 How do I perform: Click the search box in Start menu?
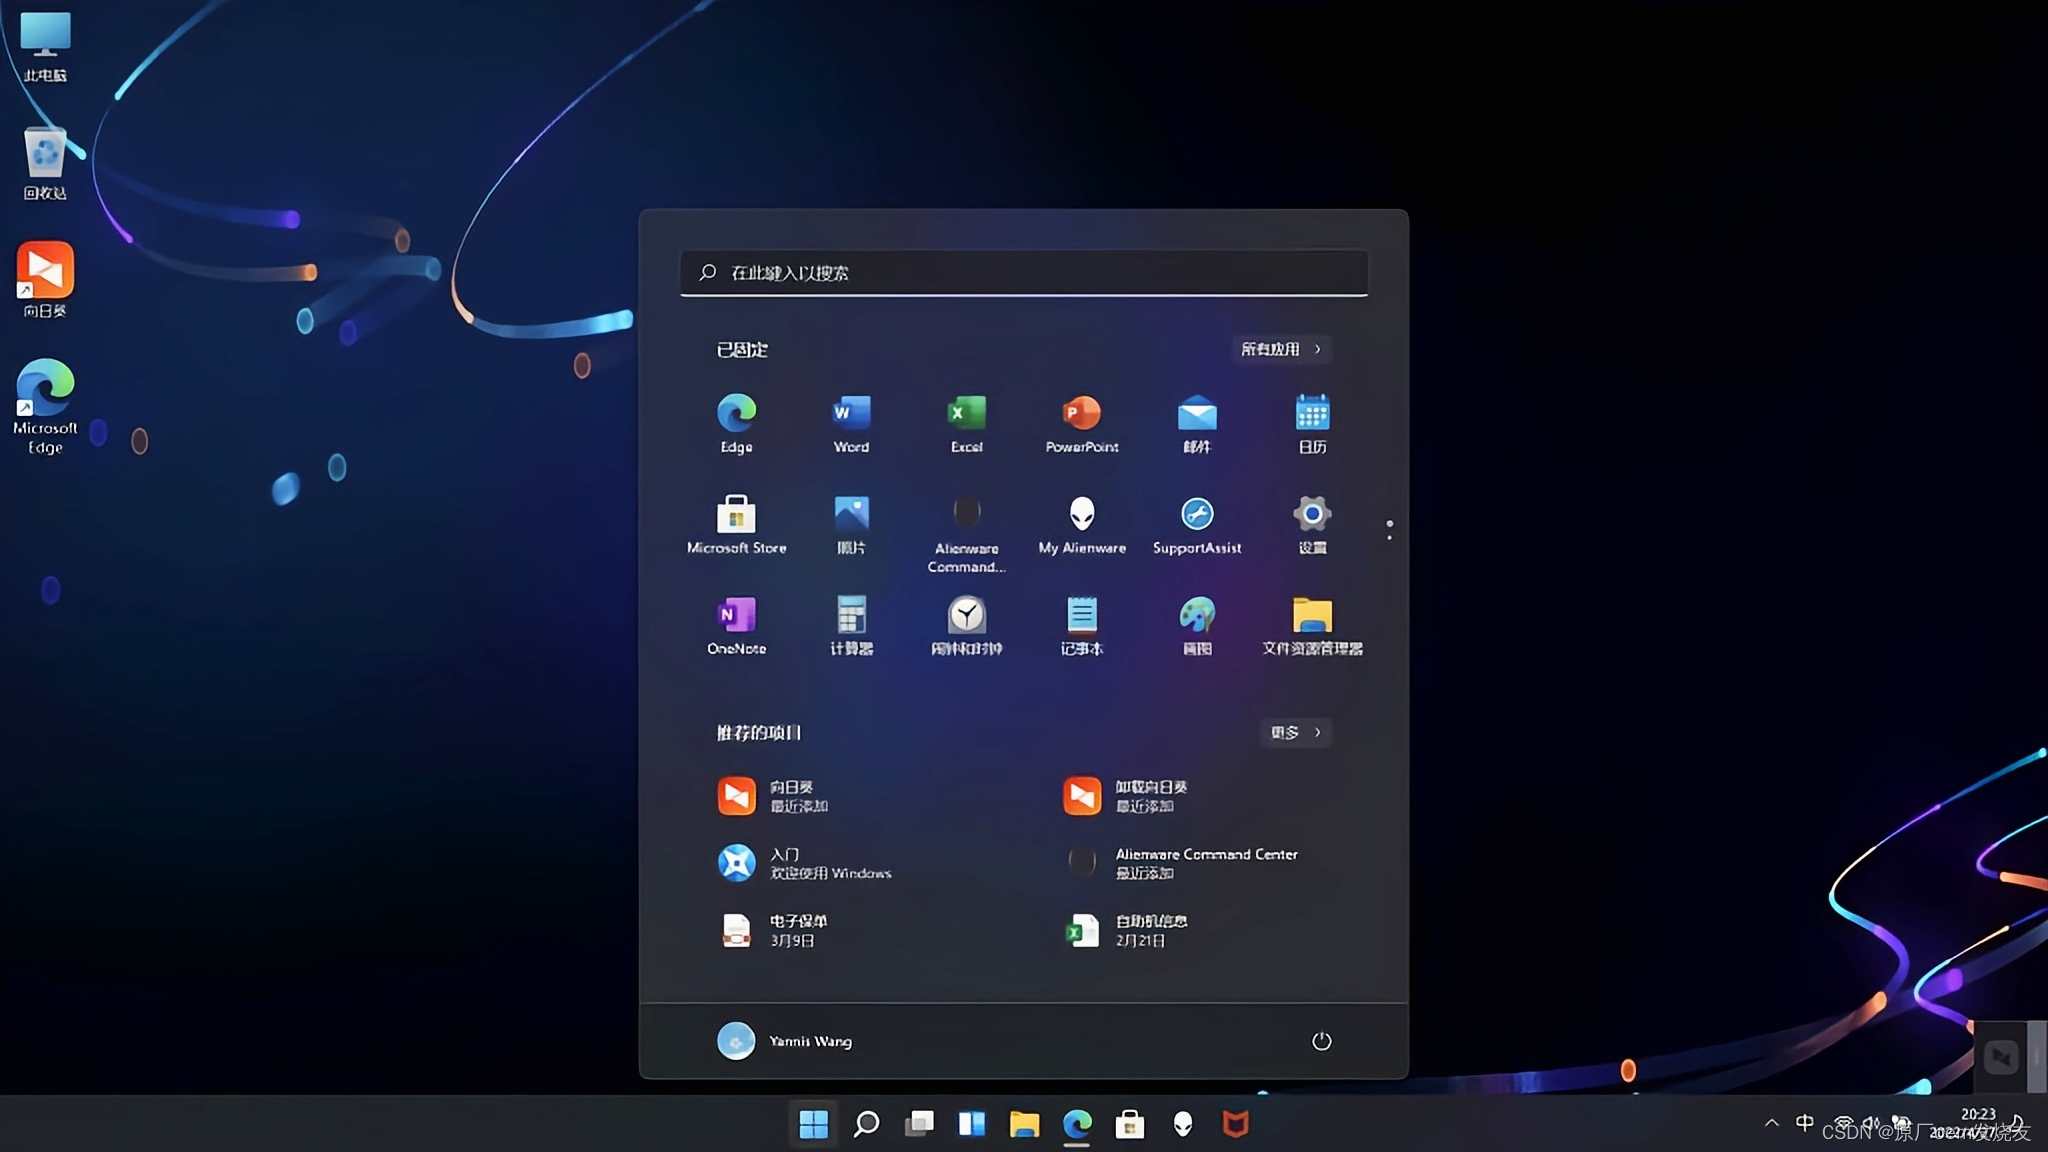[x=1024, y=273]
